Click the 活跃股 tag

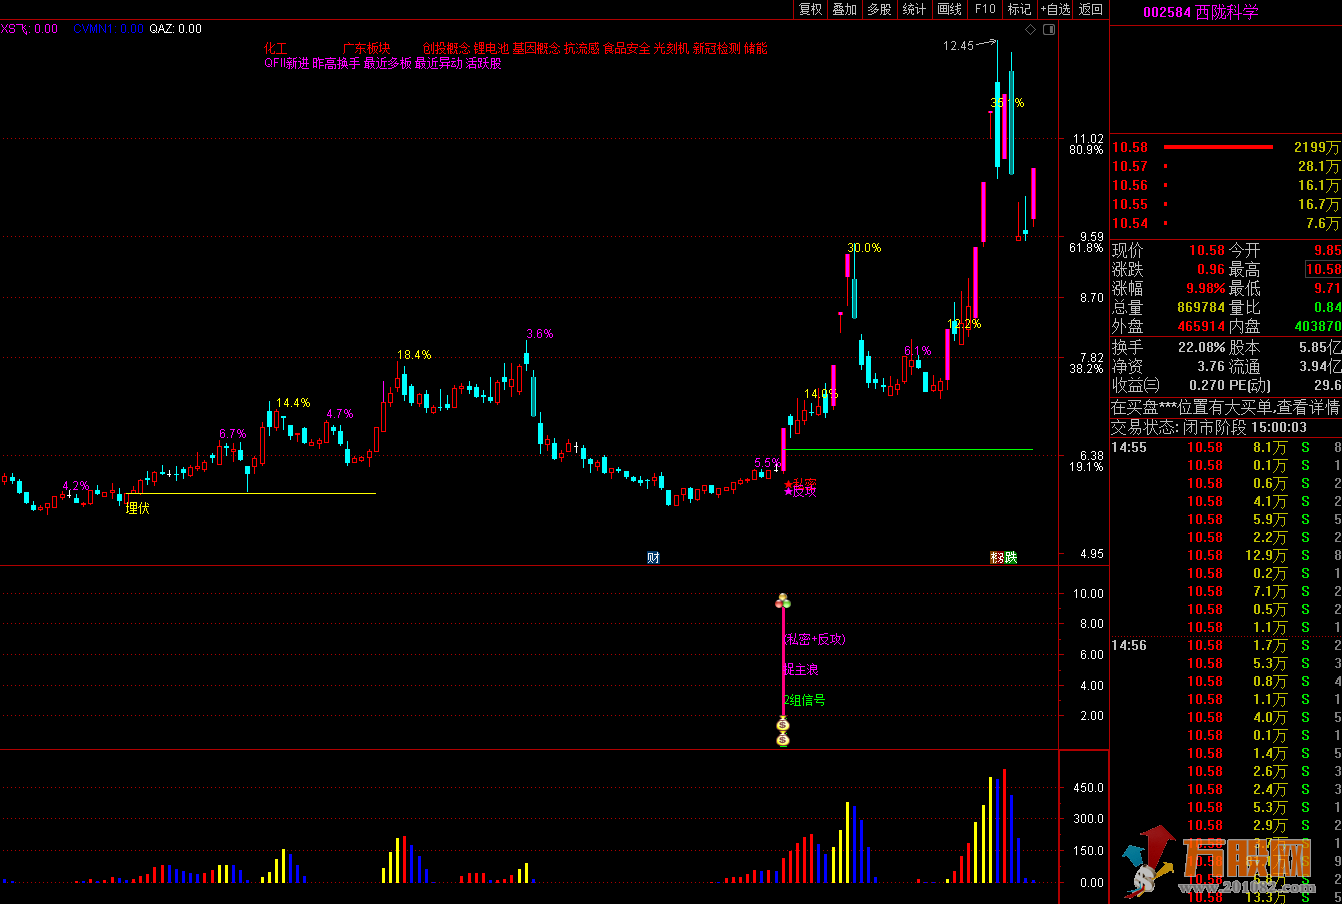[x=483, y=63]
